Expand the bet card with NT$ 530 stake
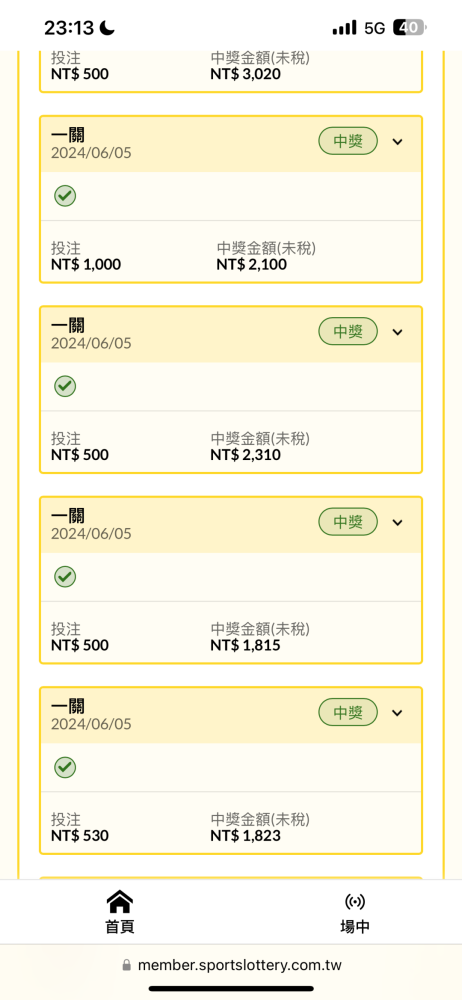 (x=398, y=712)
